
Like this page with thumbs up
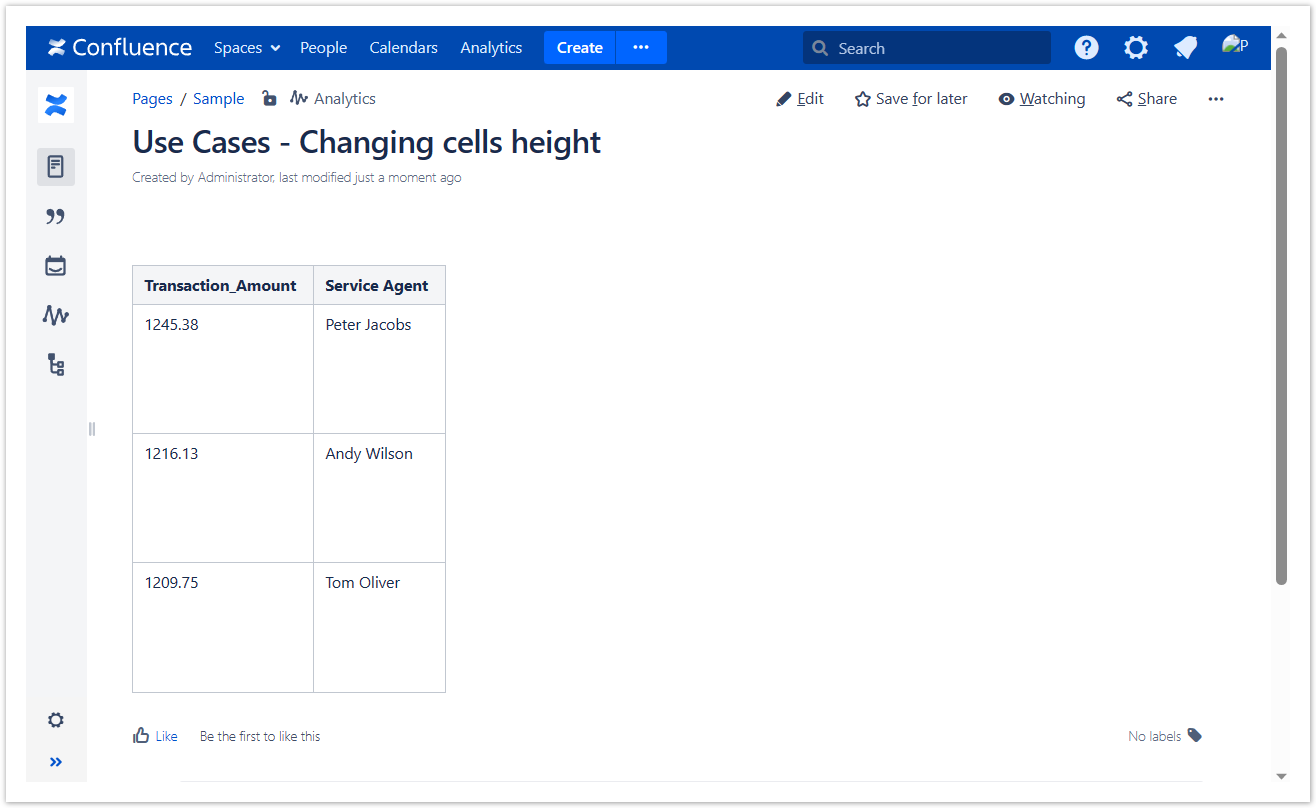[x=155, y=736]
